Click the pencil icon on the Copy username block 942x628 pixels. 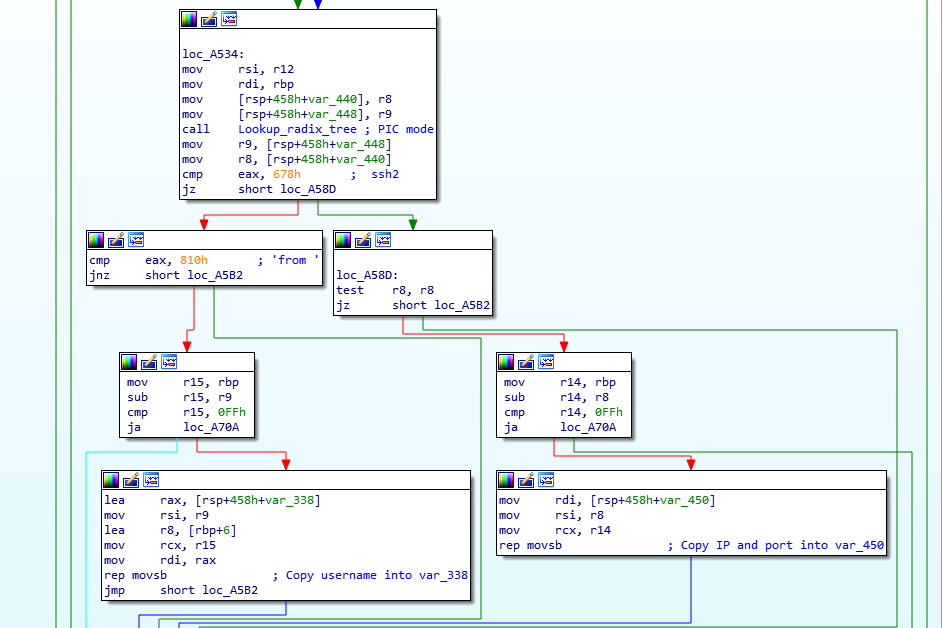130,479
